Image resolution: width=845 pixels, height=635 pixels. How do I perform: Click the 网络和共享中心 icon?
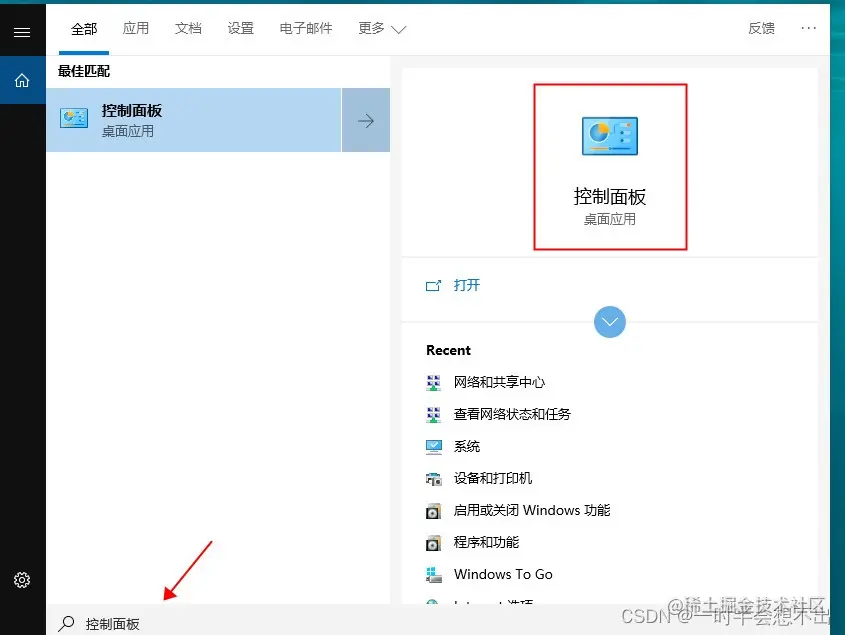coord(433,382)
